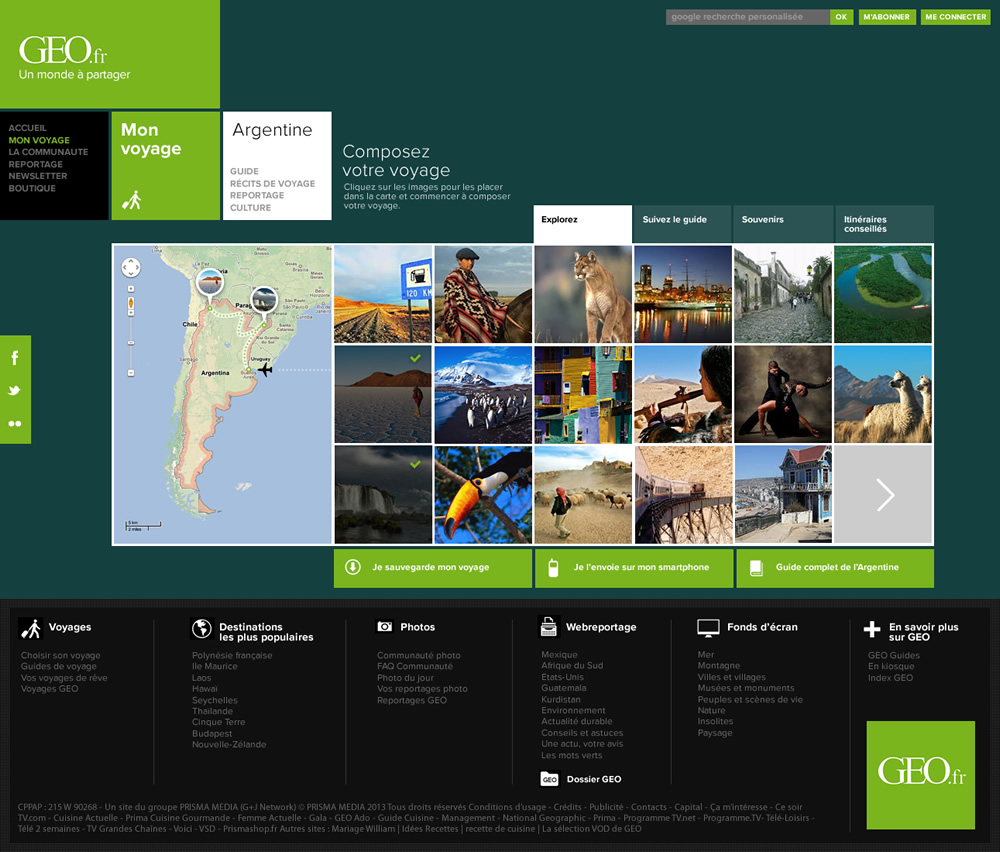Click Je sauvegarde mon voyage button
1000x852 pixels.
[x=432, y=568]
